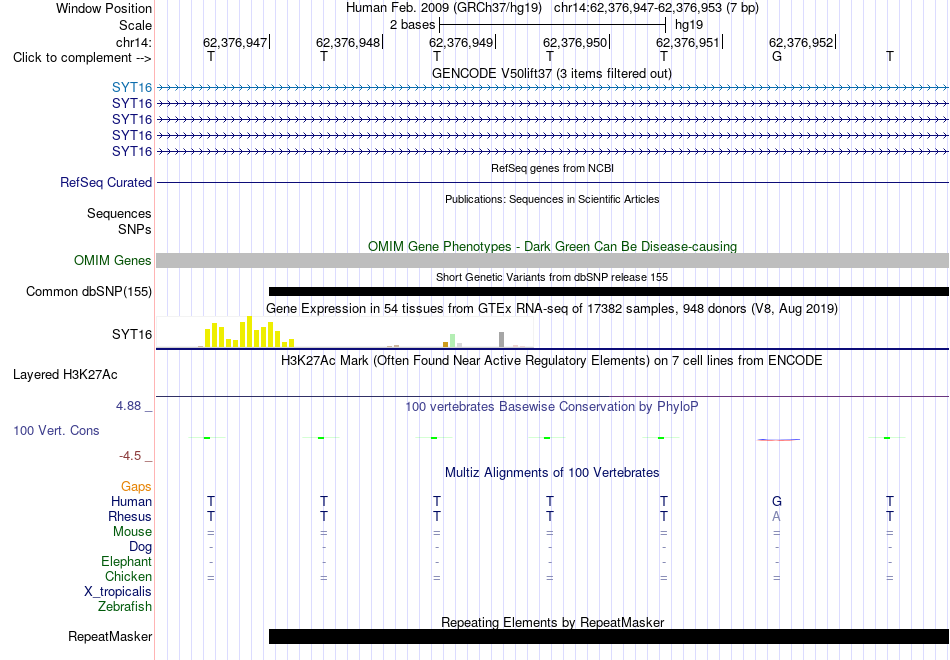Screen dimensions: 950x660
Task: Click the Sequences track label
Action: click(x=119, y=213)
